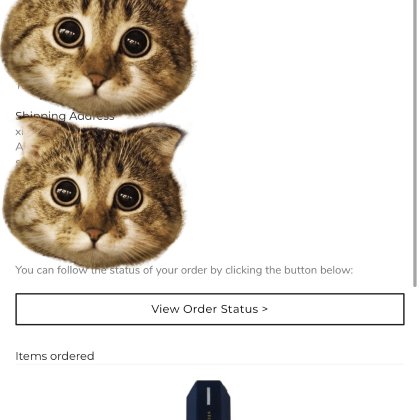Click the white stripe on navy product
The height and width of the screenshot is (420, 420).
coord(209,396)
